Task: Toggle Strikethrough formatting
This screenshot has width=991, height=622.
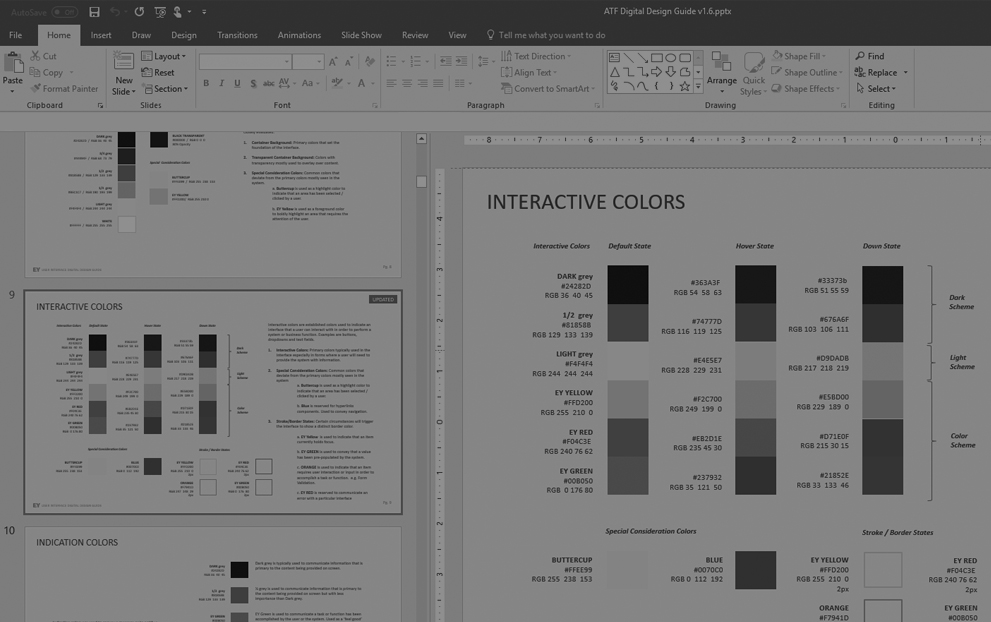Action: (x=269, y=83)
